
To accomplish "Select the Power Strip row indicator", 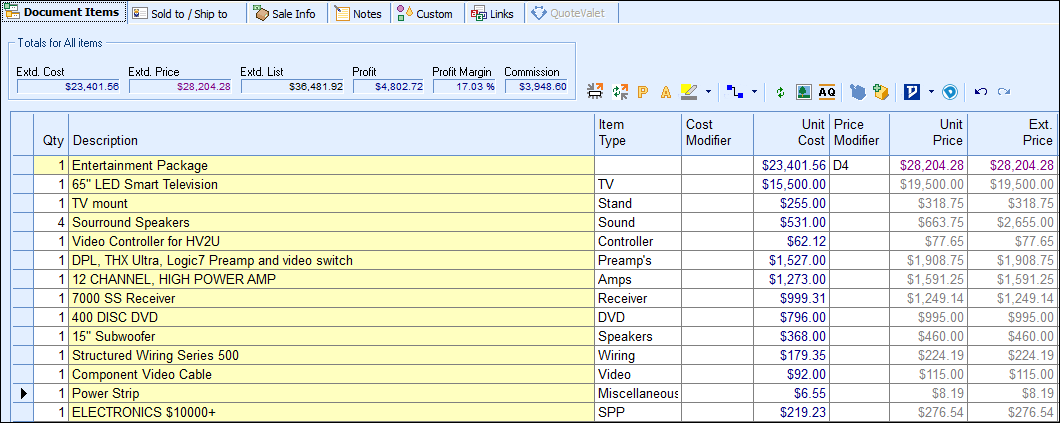I will coord(22,393).
